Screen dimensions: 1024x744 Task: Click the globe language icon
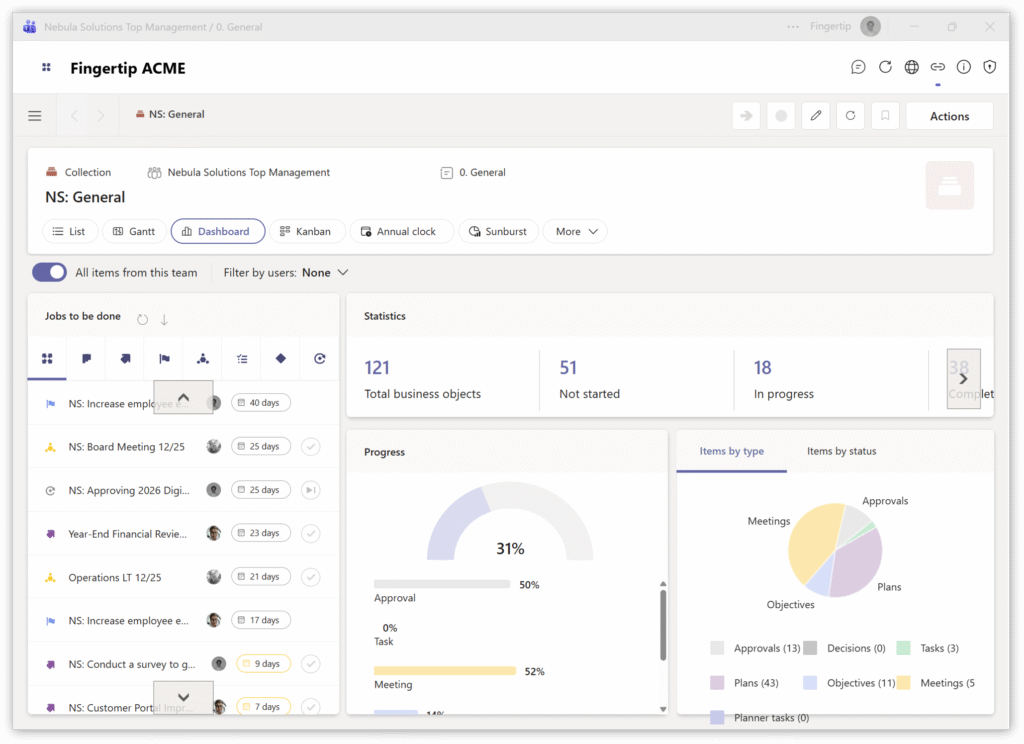(911, 67)
